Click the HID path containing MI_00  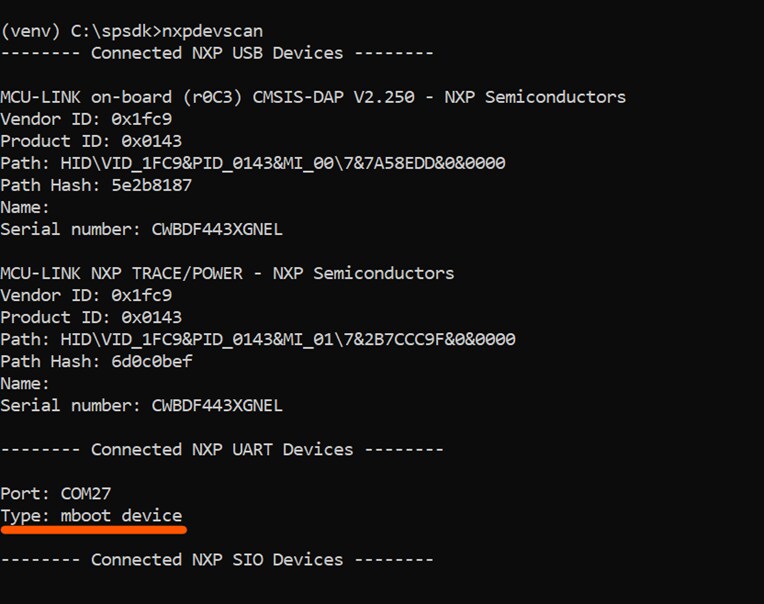tap(253, 163)
